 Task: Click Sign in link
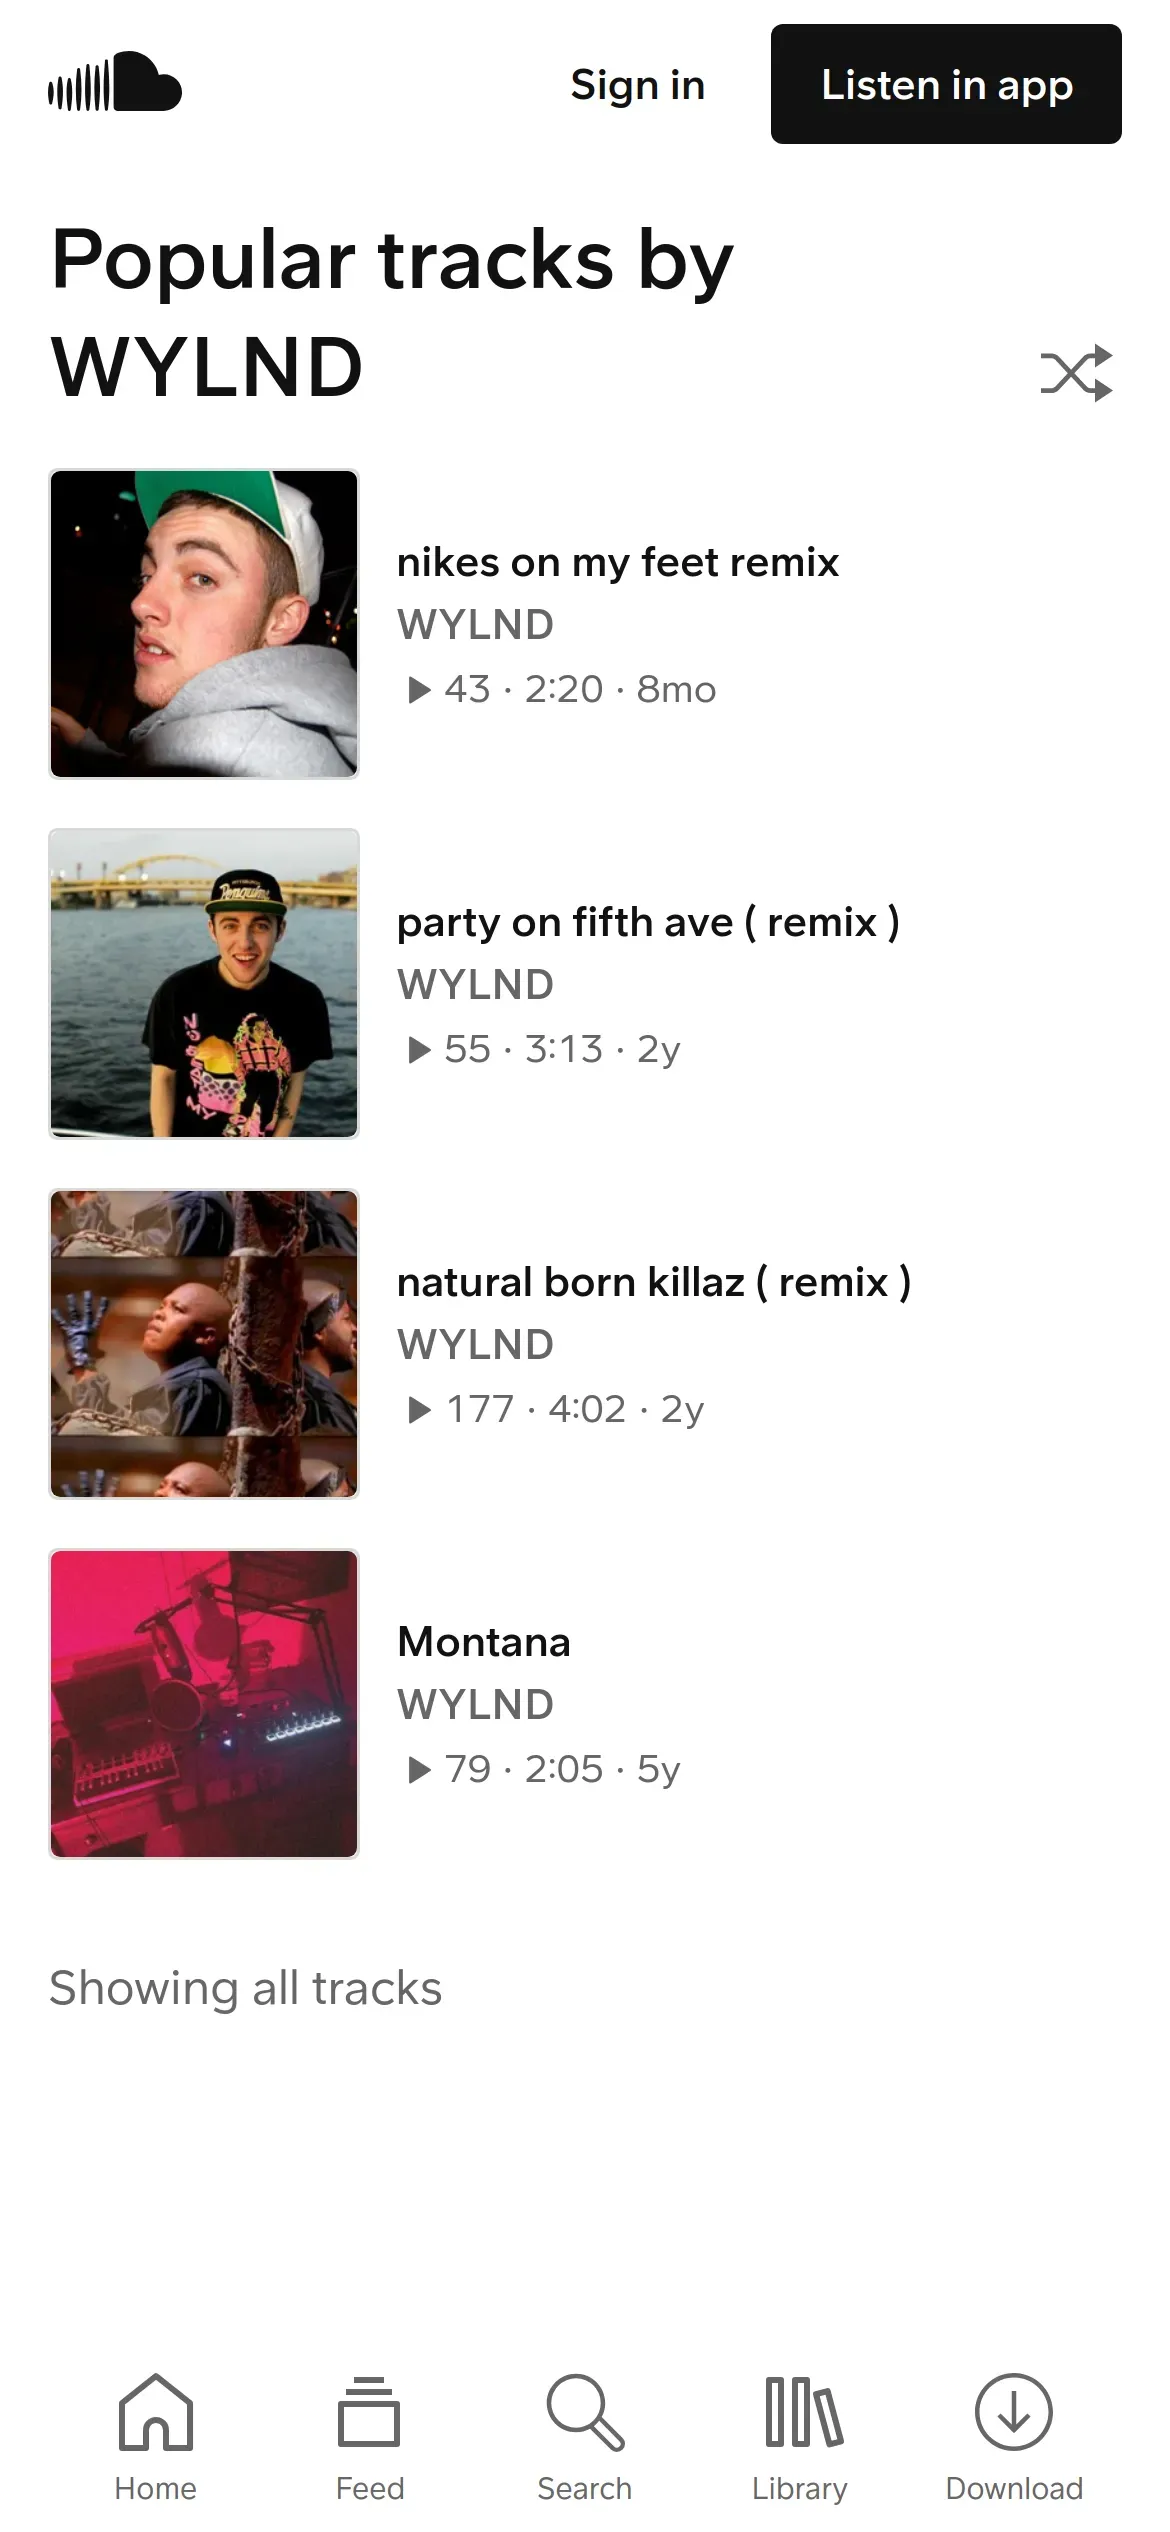coord(637,85)
